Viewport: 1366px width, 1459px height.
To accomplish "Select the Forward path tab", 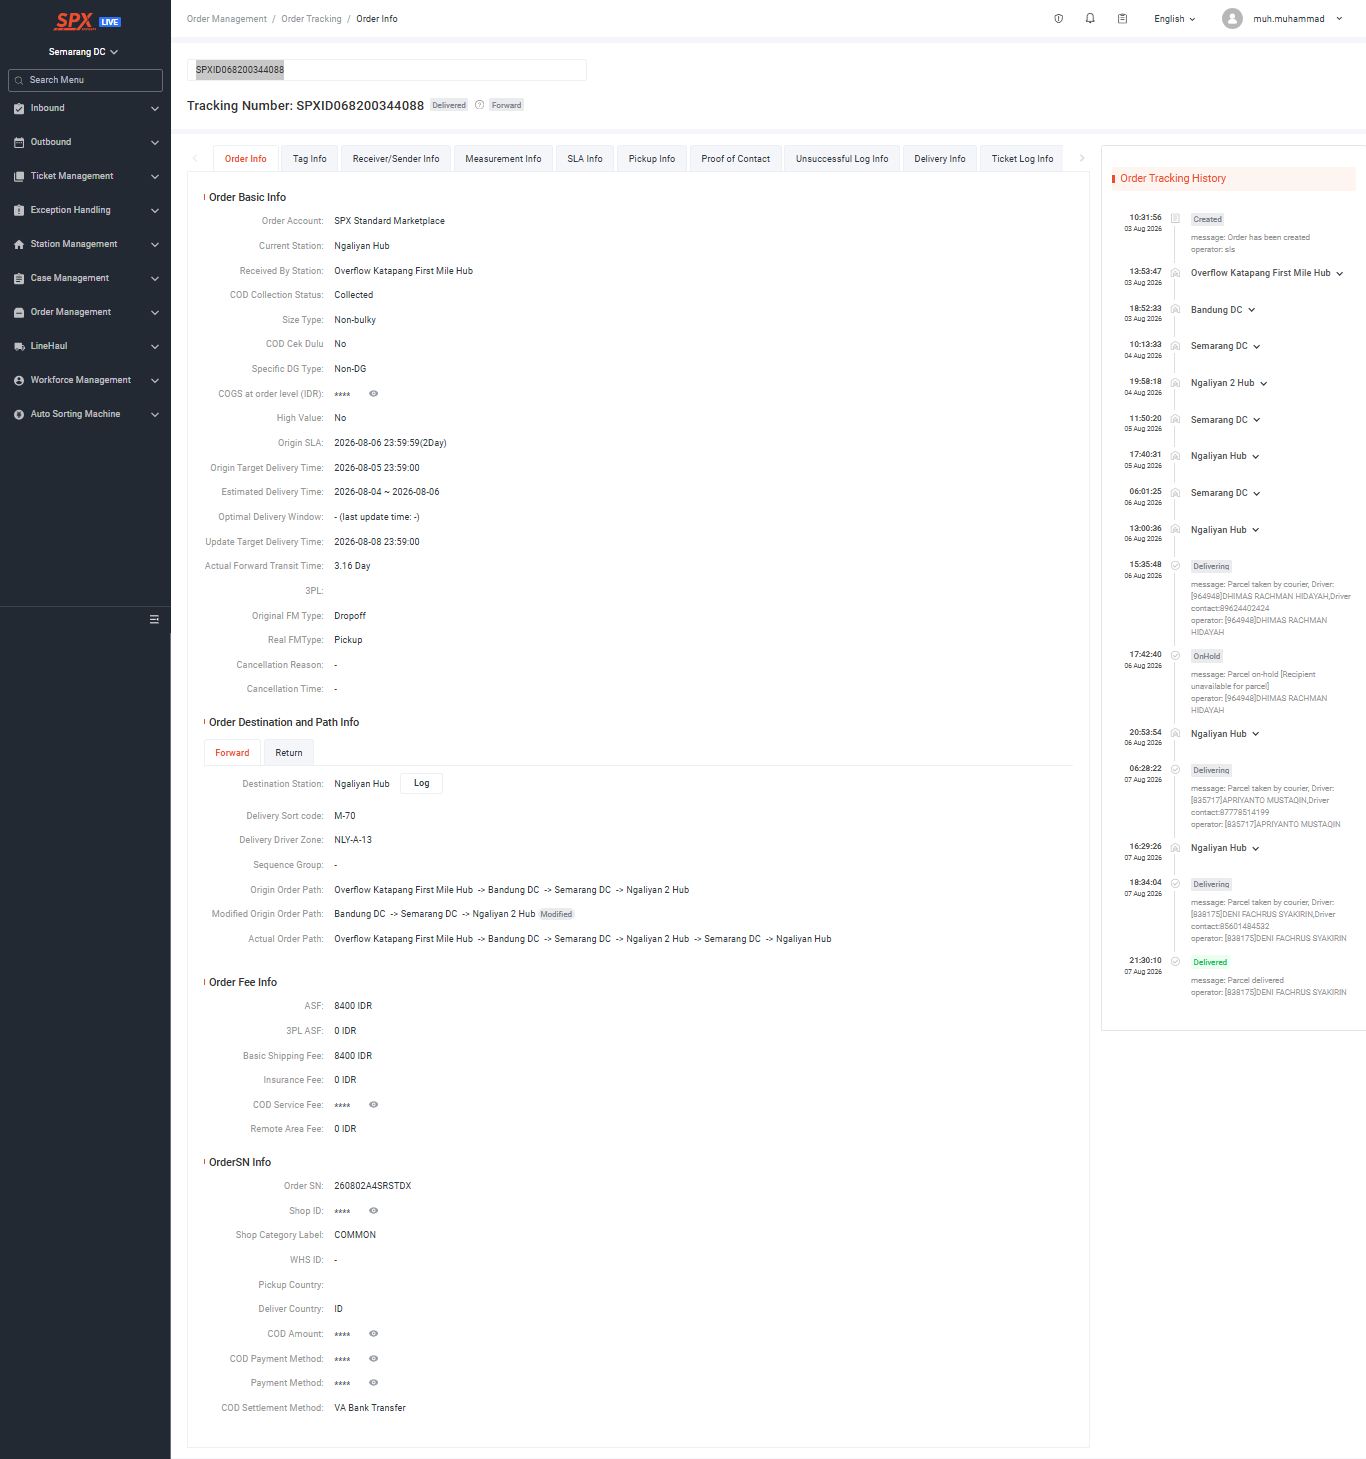I will coord(232,753).
